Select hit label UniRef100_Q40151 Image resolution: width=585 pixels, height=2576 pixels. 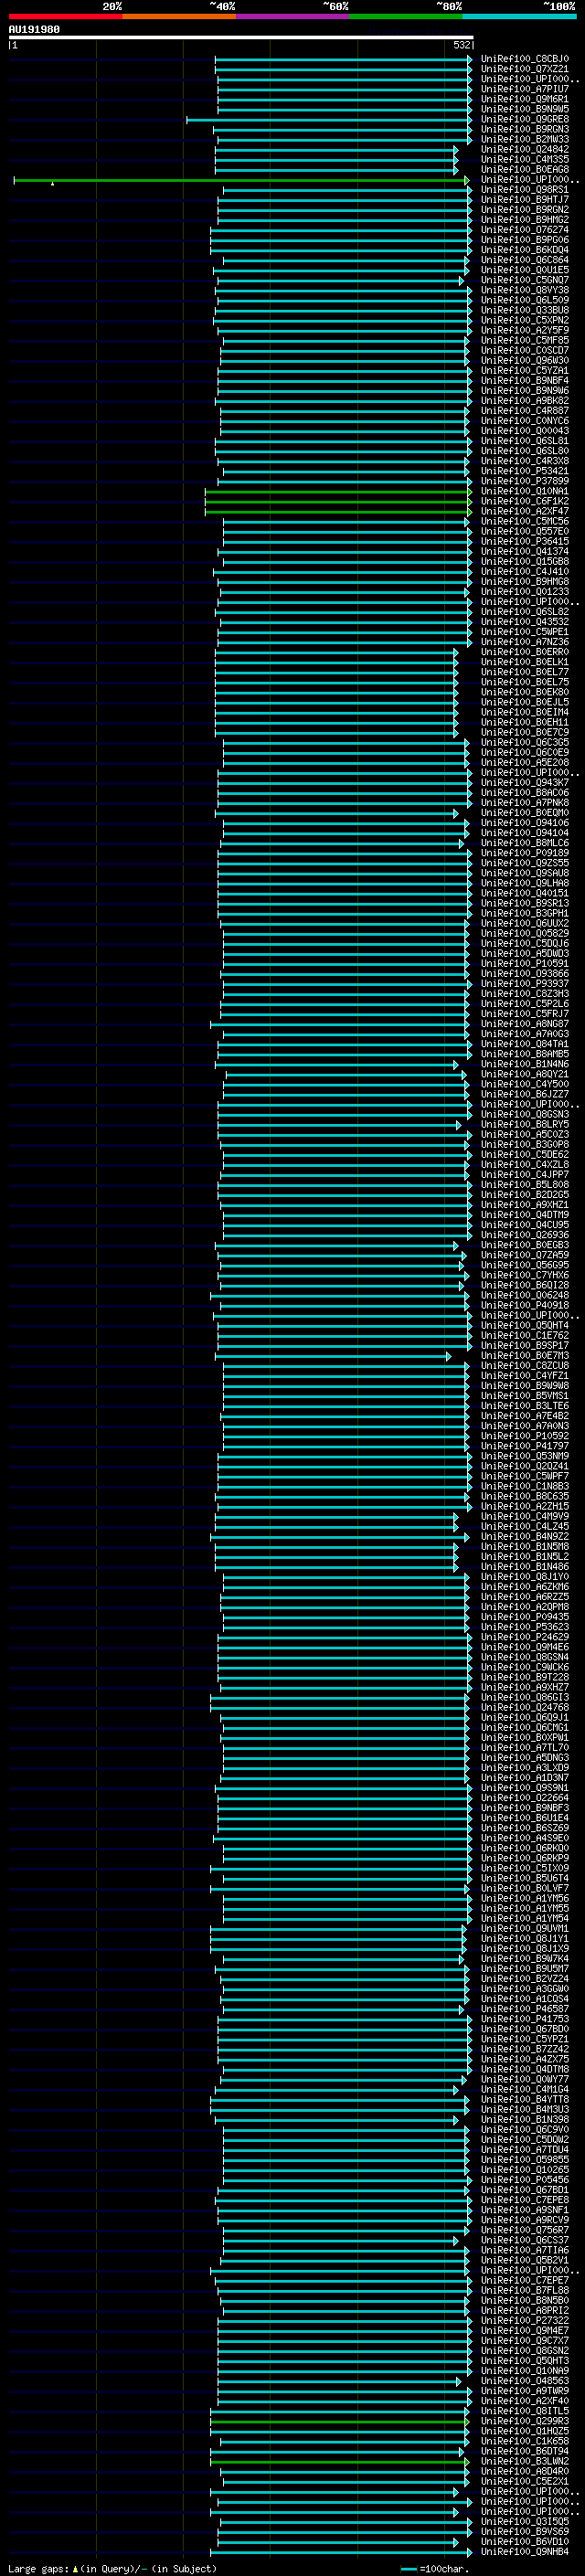[524, 893]
